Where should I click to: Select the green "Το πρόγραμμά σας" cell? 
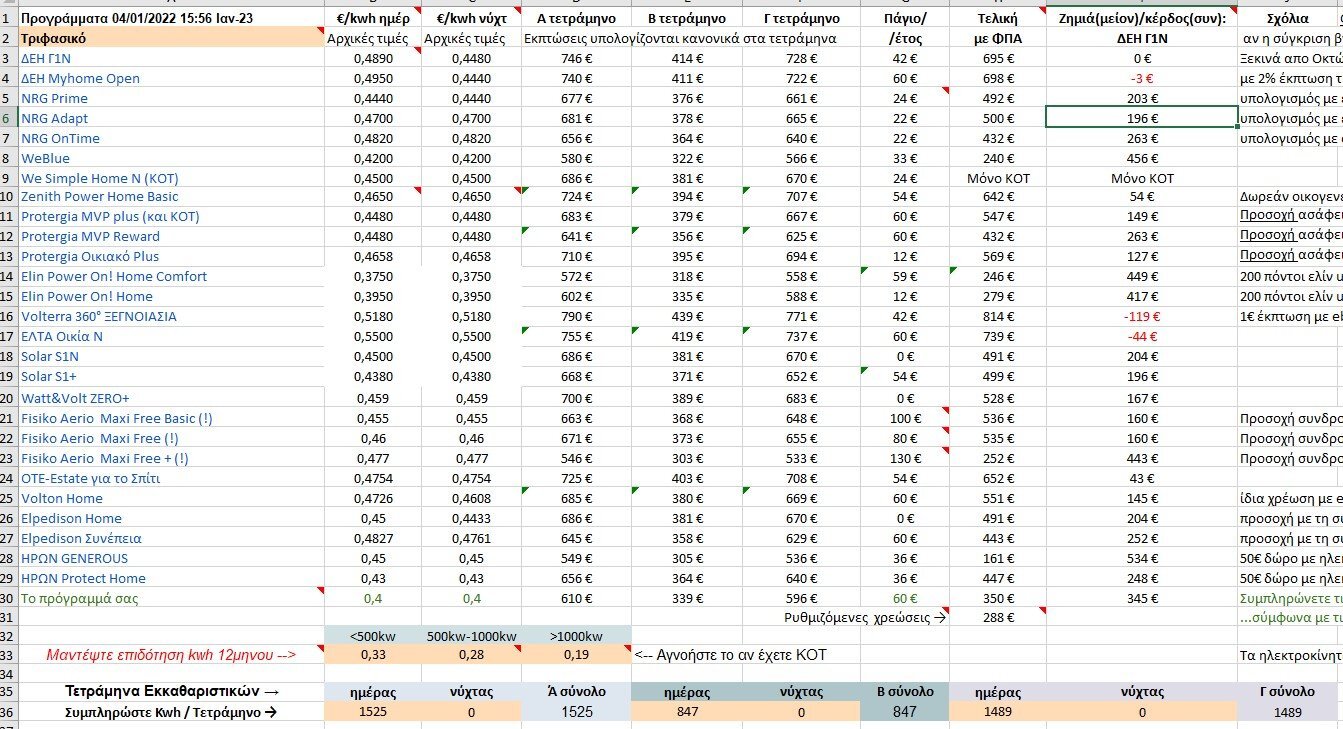[x=170, y=598]
